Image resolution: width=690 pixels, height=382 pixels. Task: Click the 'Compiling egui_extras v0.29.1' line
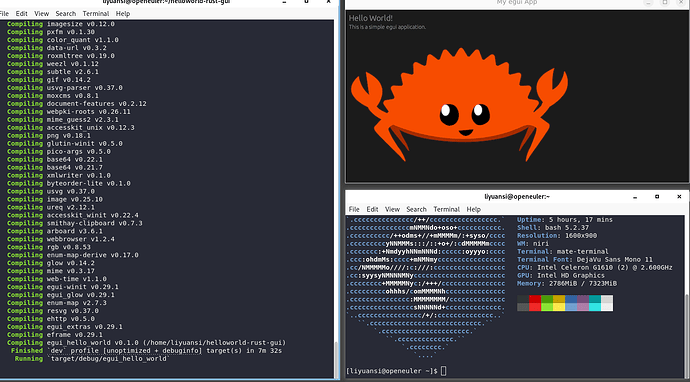click(x=65, y=327)
